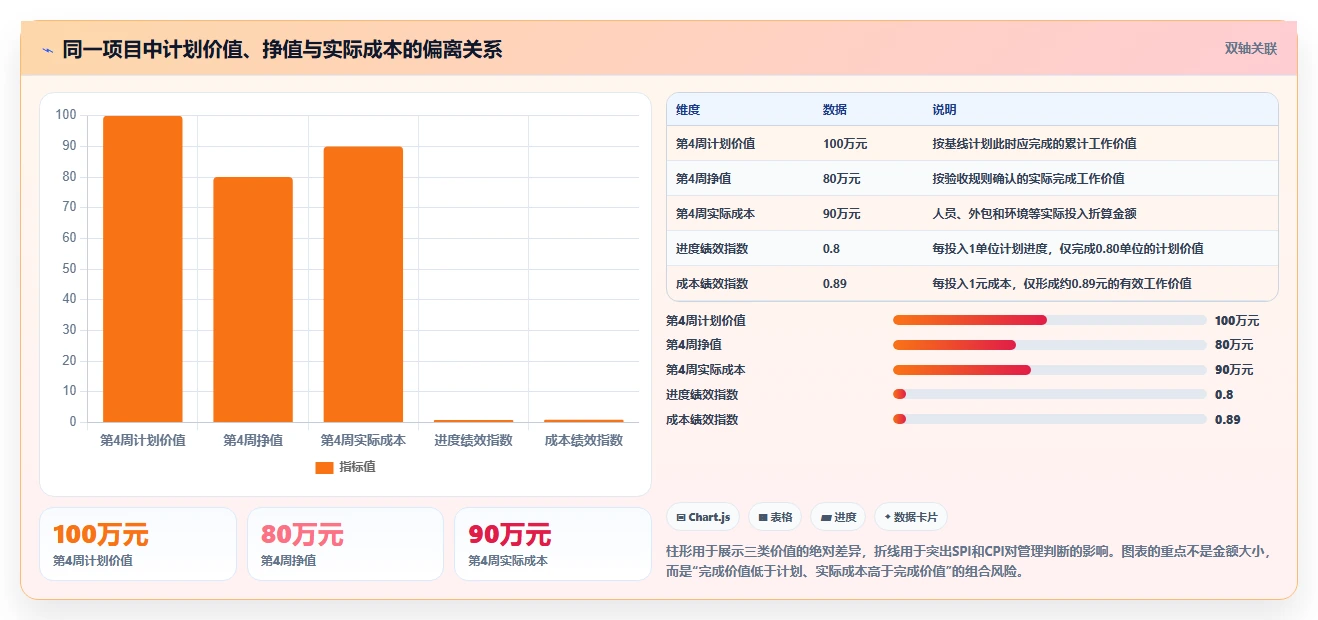Click the 50 y-axis tick label
1318x620 pixels.
pyautogui.click(x=70, y=268)
